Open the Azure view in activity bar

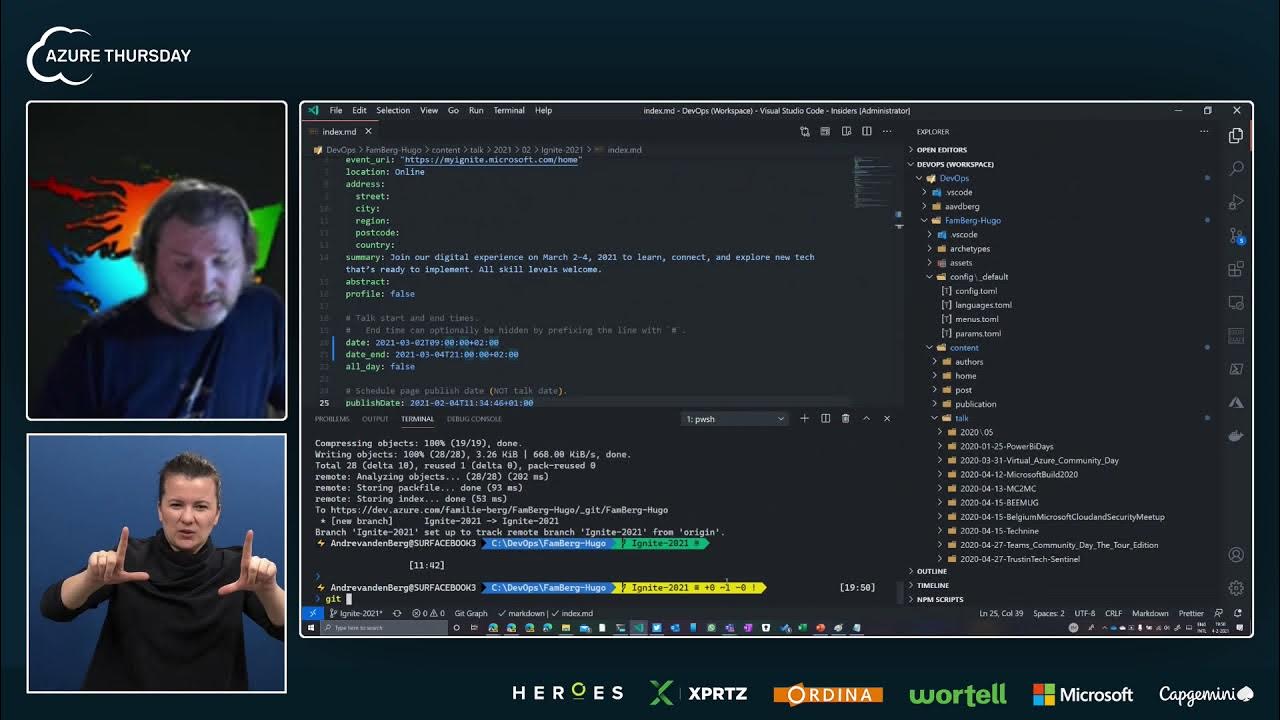click(1236, 402)
